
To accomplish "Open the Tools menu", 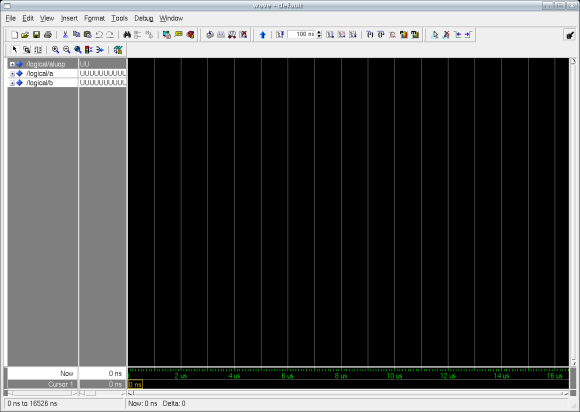I will tap(119, 18).
